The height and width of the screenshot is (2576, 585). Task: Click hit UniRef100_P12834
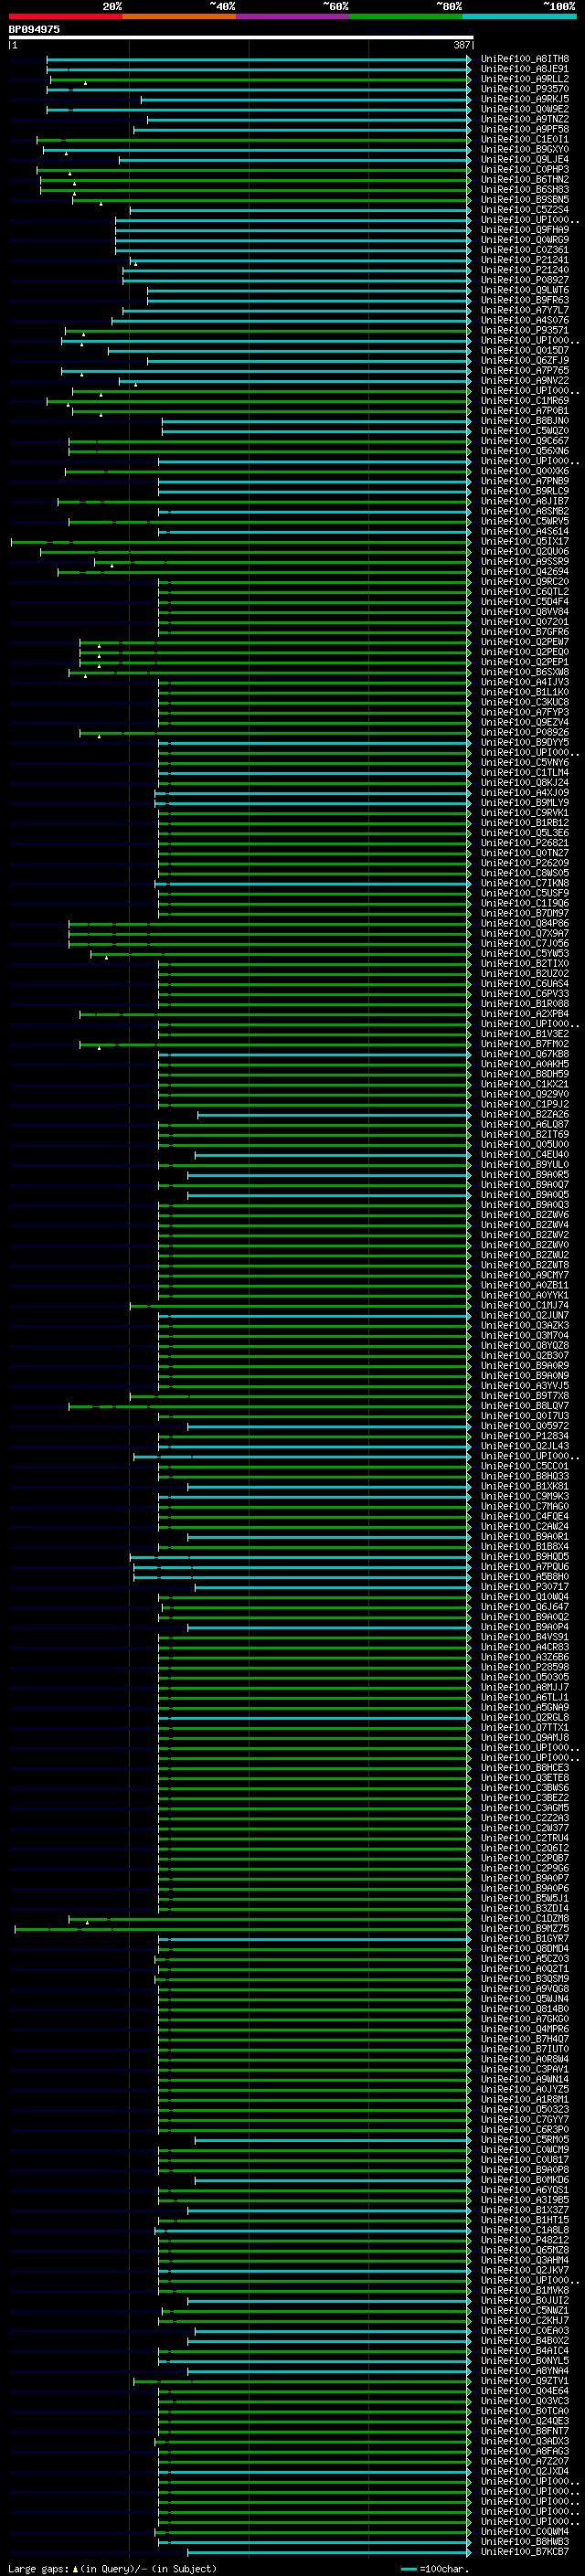tap(524, 1436)
